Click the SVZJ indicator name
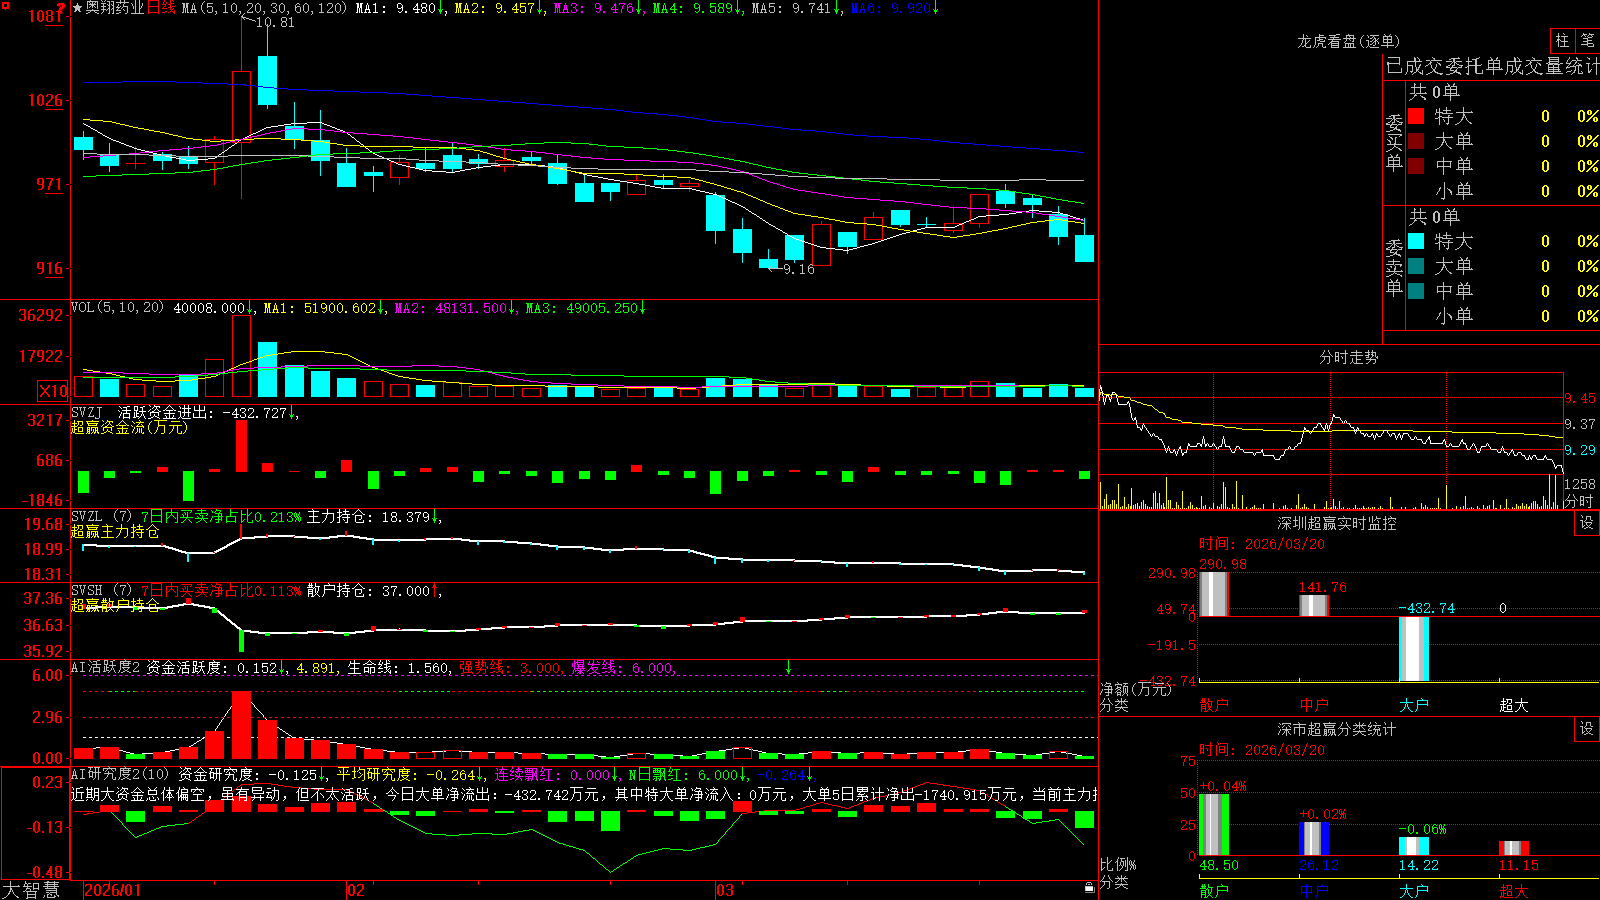The image size is (1600, 900). point(87,412)
